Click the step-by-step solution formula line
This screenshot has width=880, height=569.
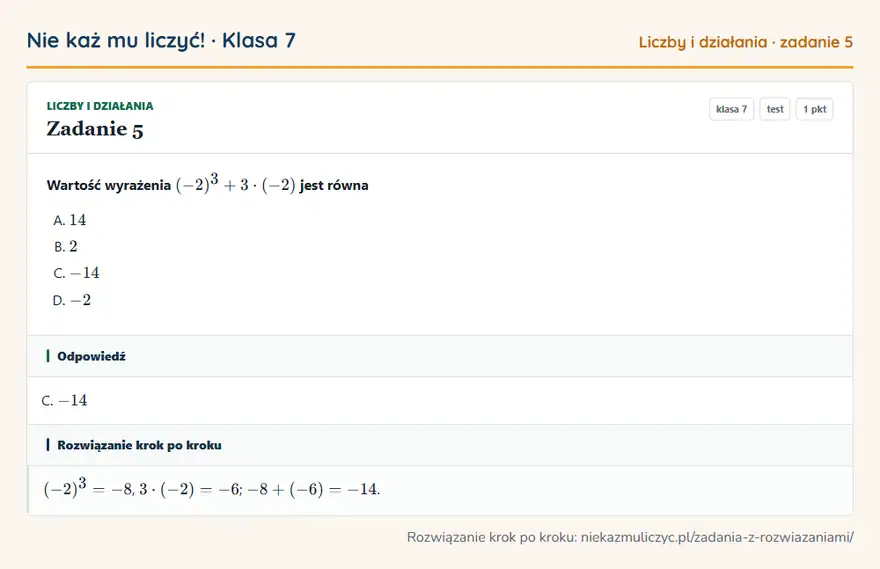(x=212, y=488)
